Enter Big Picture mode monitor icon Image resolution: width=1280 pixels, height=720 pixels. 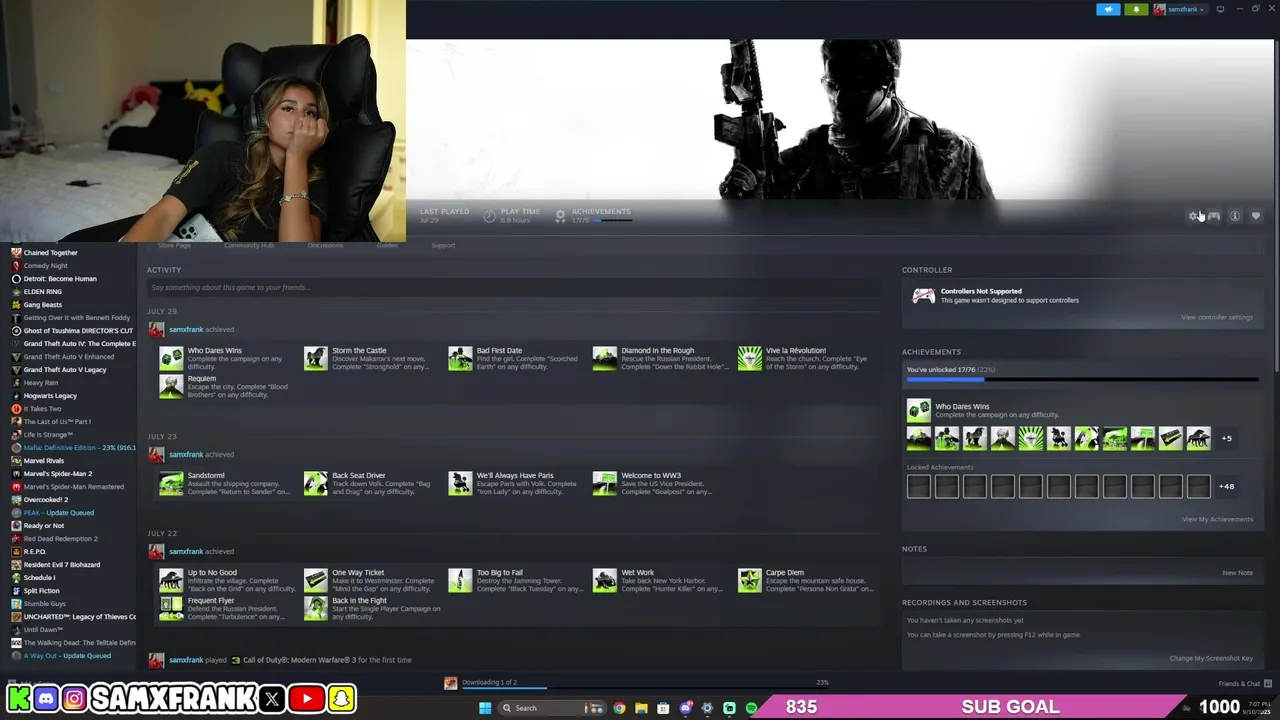point(1220,9)
